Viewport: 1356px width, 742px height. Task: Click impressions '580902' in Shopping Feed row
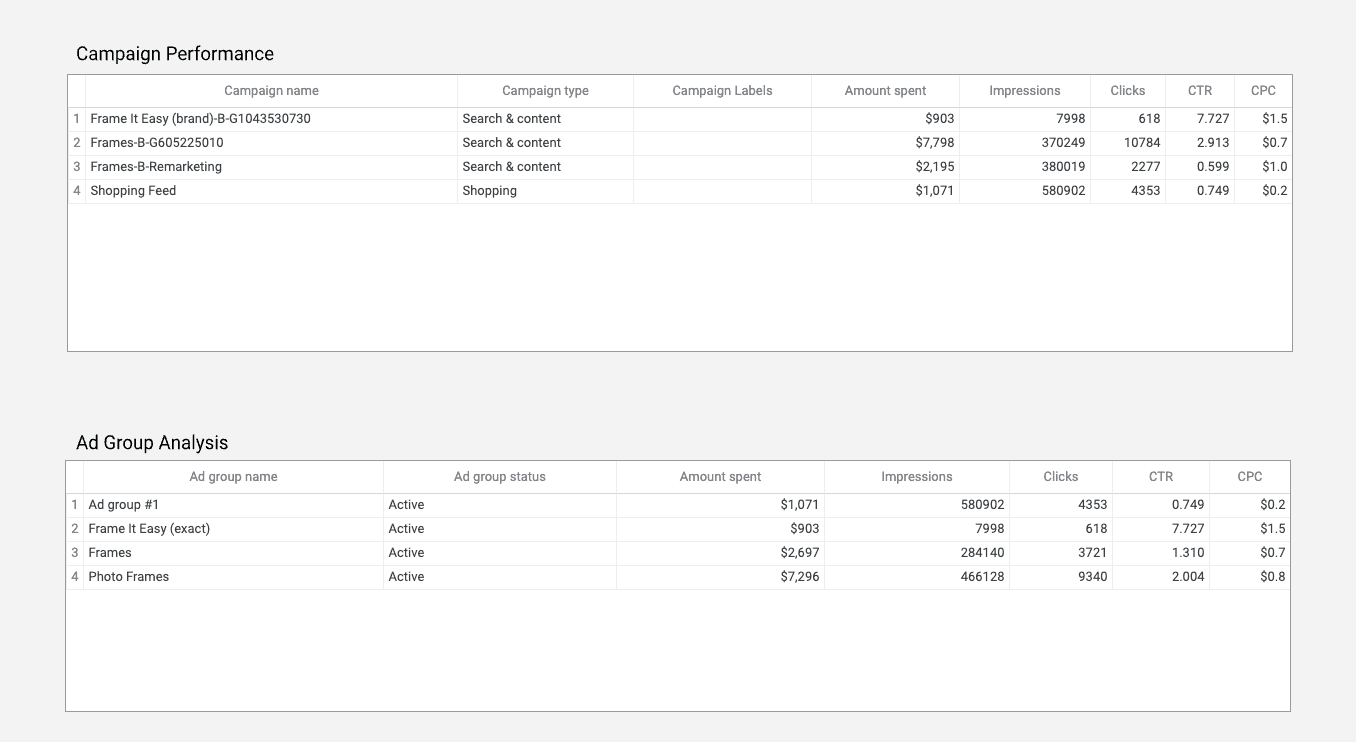tap(1063, 191)
